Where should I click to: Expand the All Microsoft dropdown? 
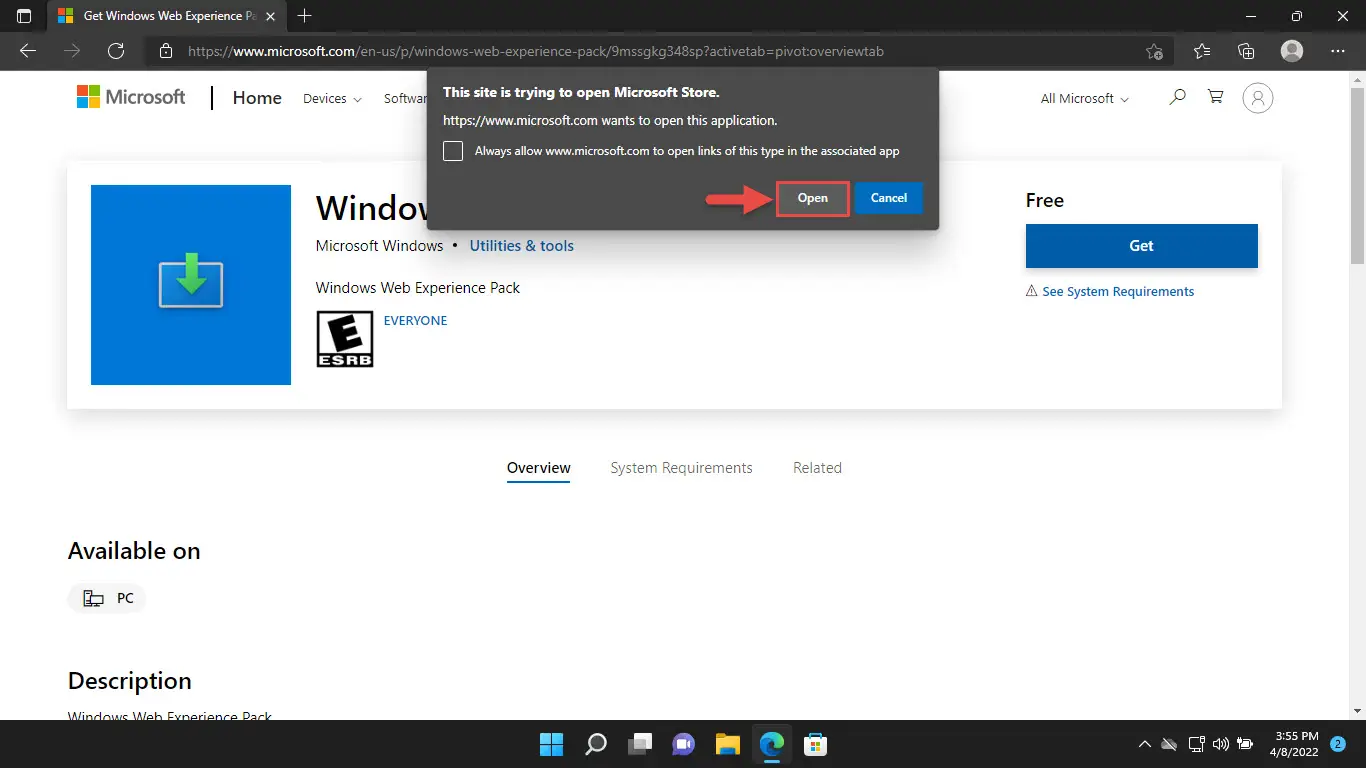click(1085, 98)
